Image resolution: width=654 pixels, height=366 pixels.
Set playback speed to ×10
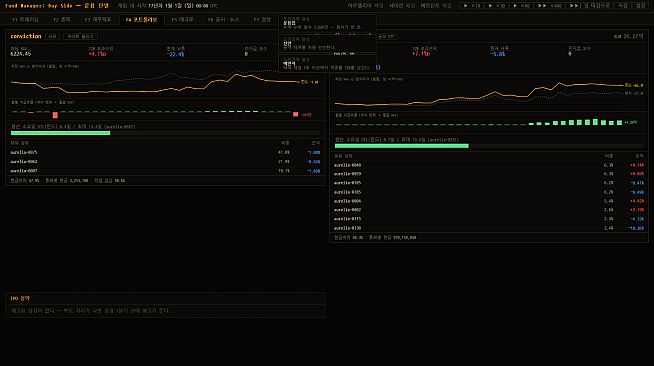pyautogui.click(x=471, y=5)
